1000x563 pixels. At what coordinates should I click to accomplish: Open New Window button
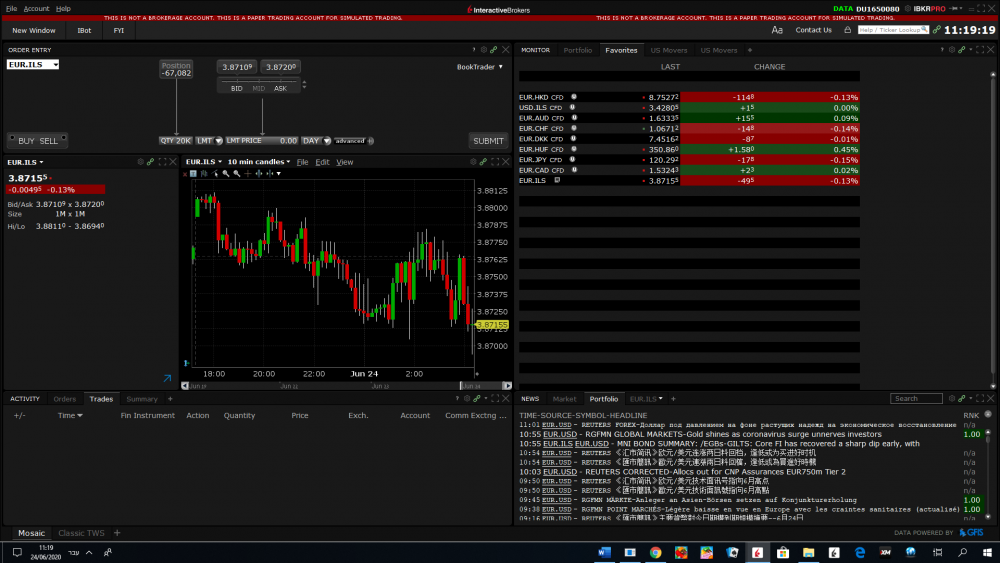click(x=34, y=31)
